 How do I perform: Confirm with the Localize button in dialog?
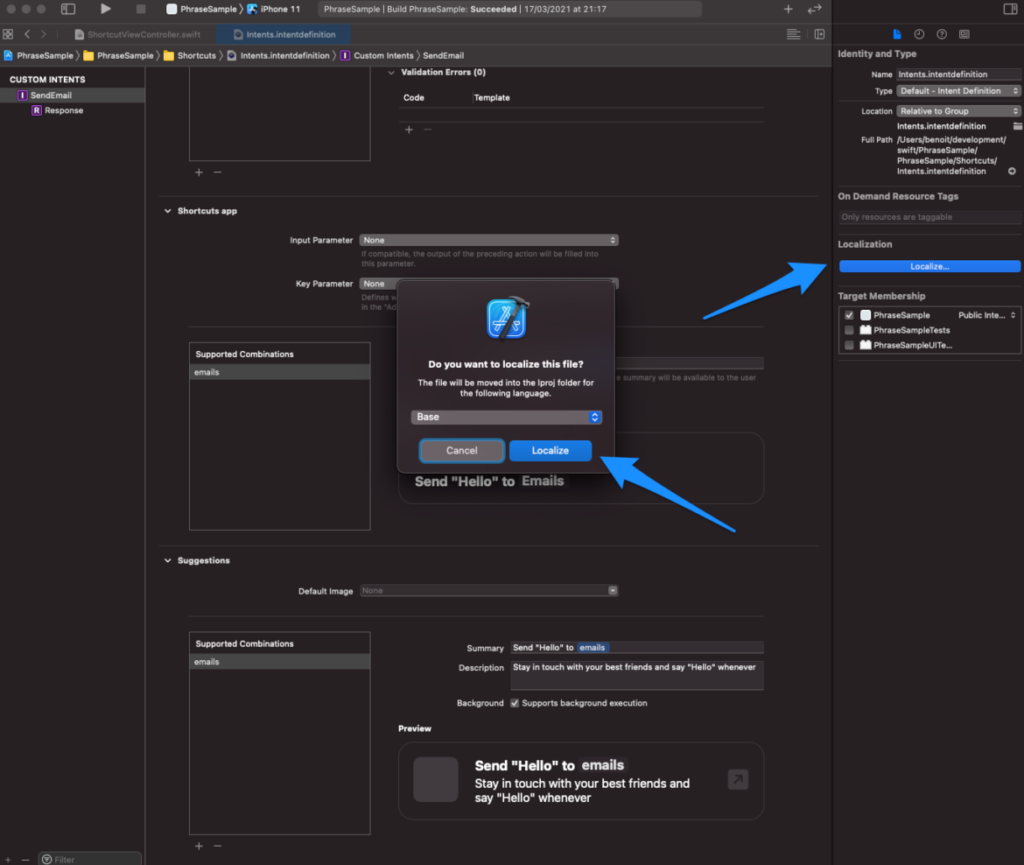point(551,450)
